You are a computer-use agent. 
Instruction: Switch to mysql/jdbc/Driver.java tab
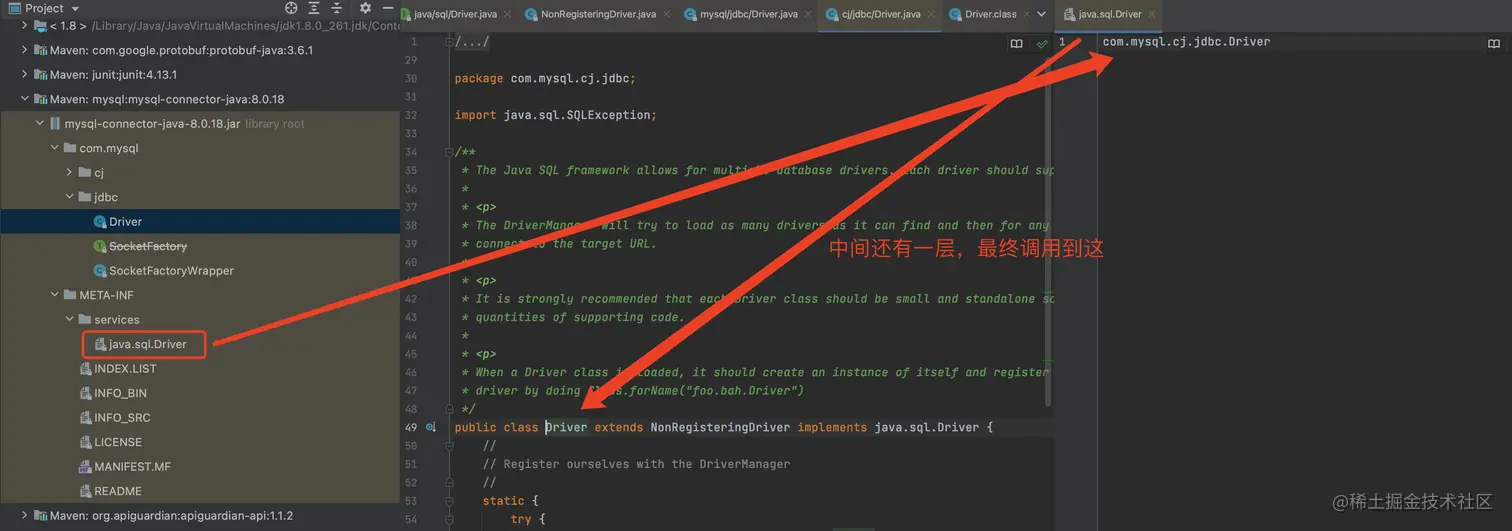coord(748,14)
